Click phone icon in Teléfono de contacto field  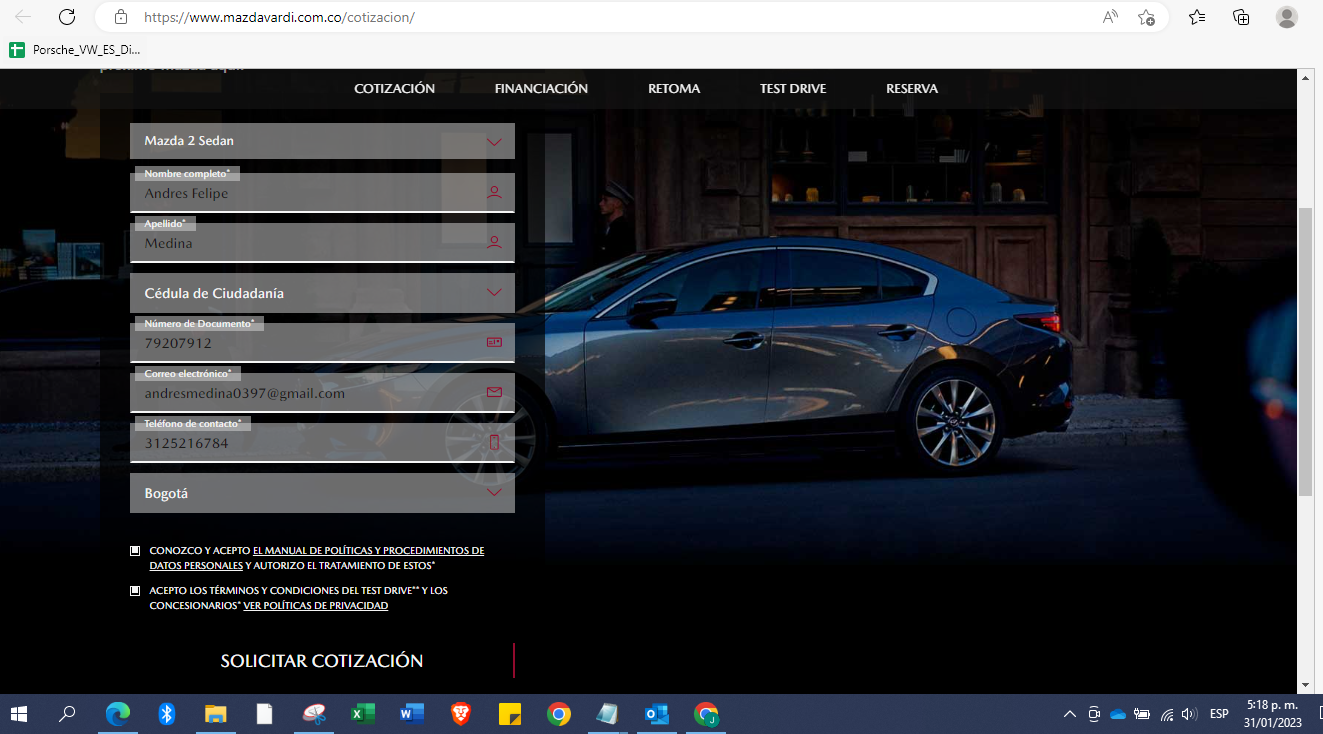tap(494, 442)
